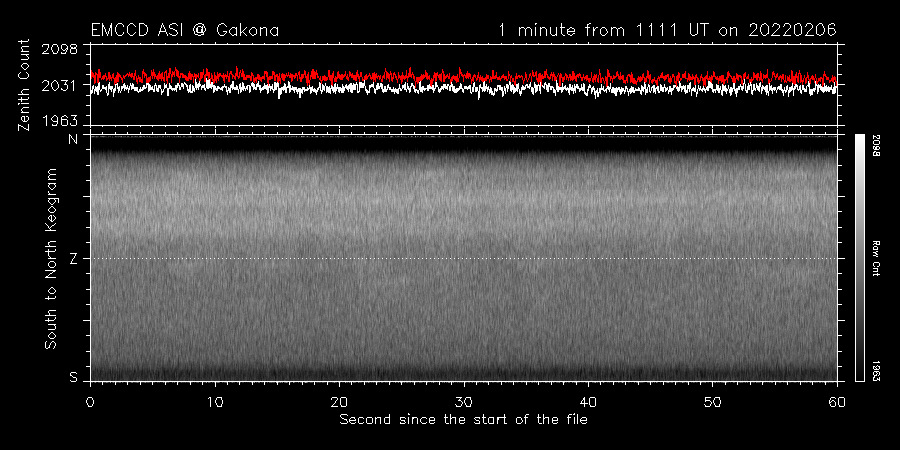Click the "Second since the start of the file" label
Screen dimensions: 900x450
point(463,420)
